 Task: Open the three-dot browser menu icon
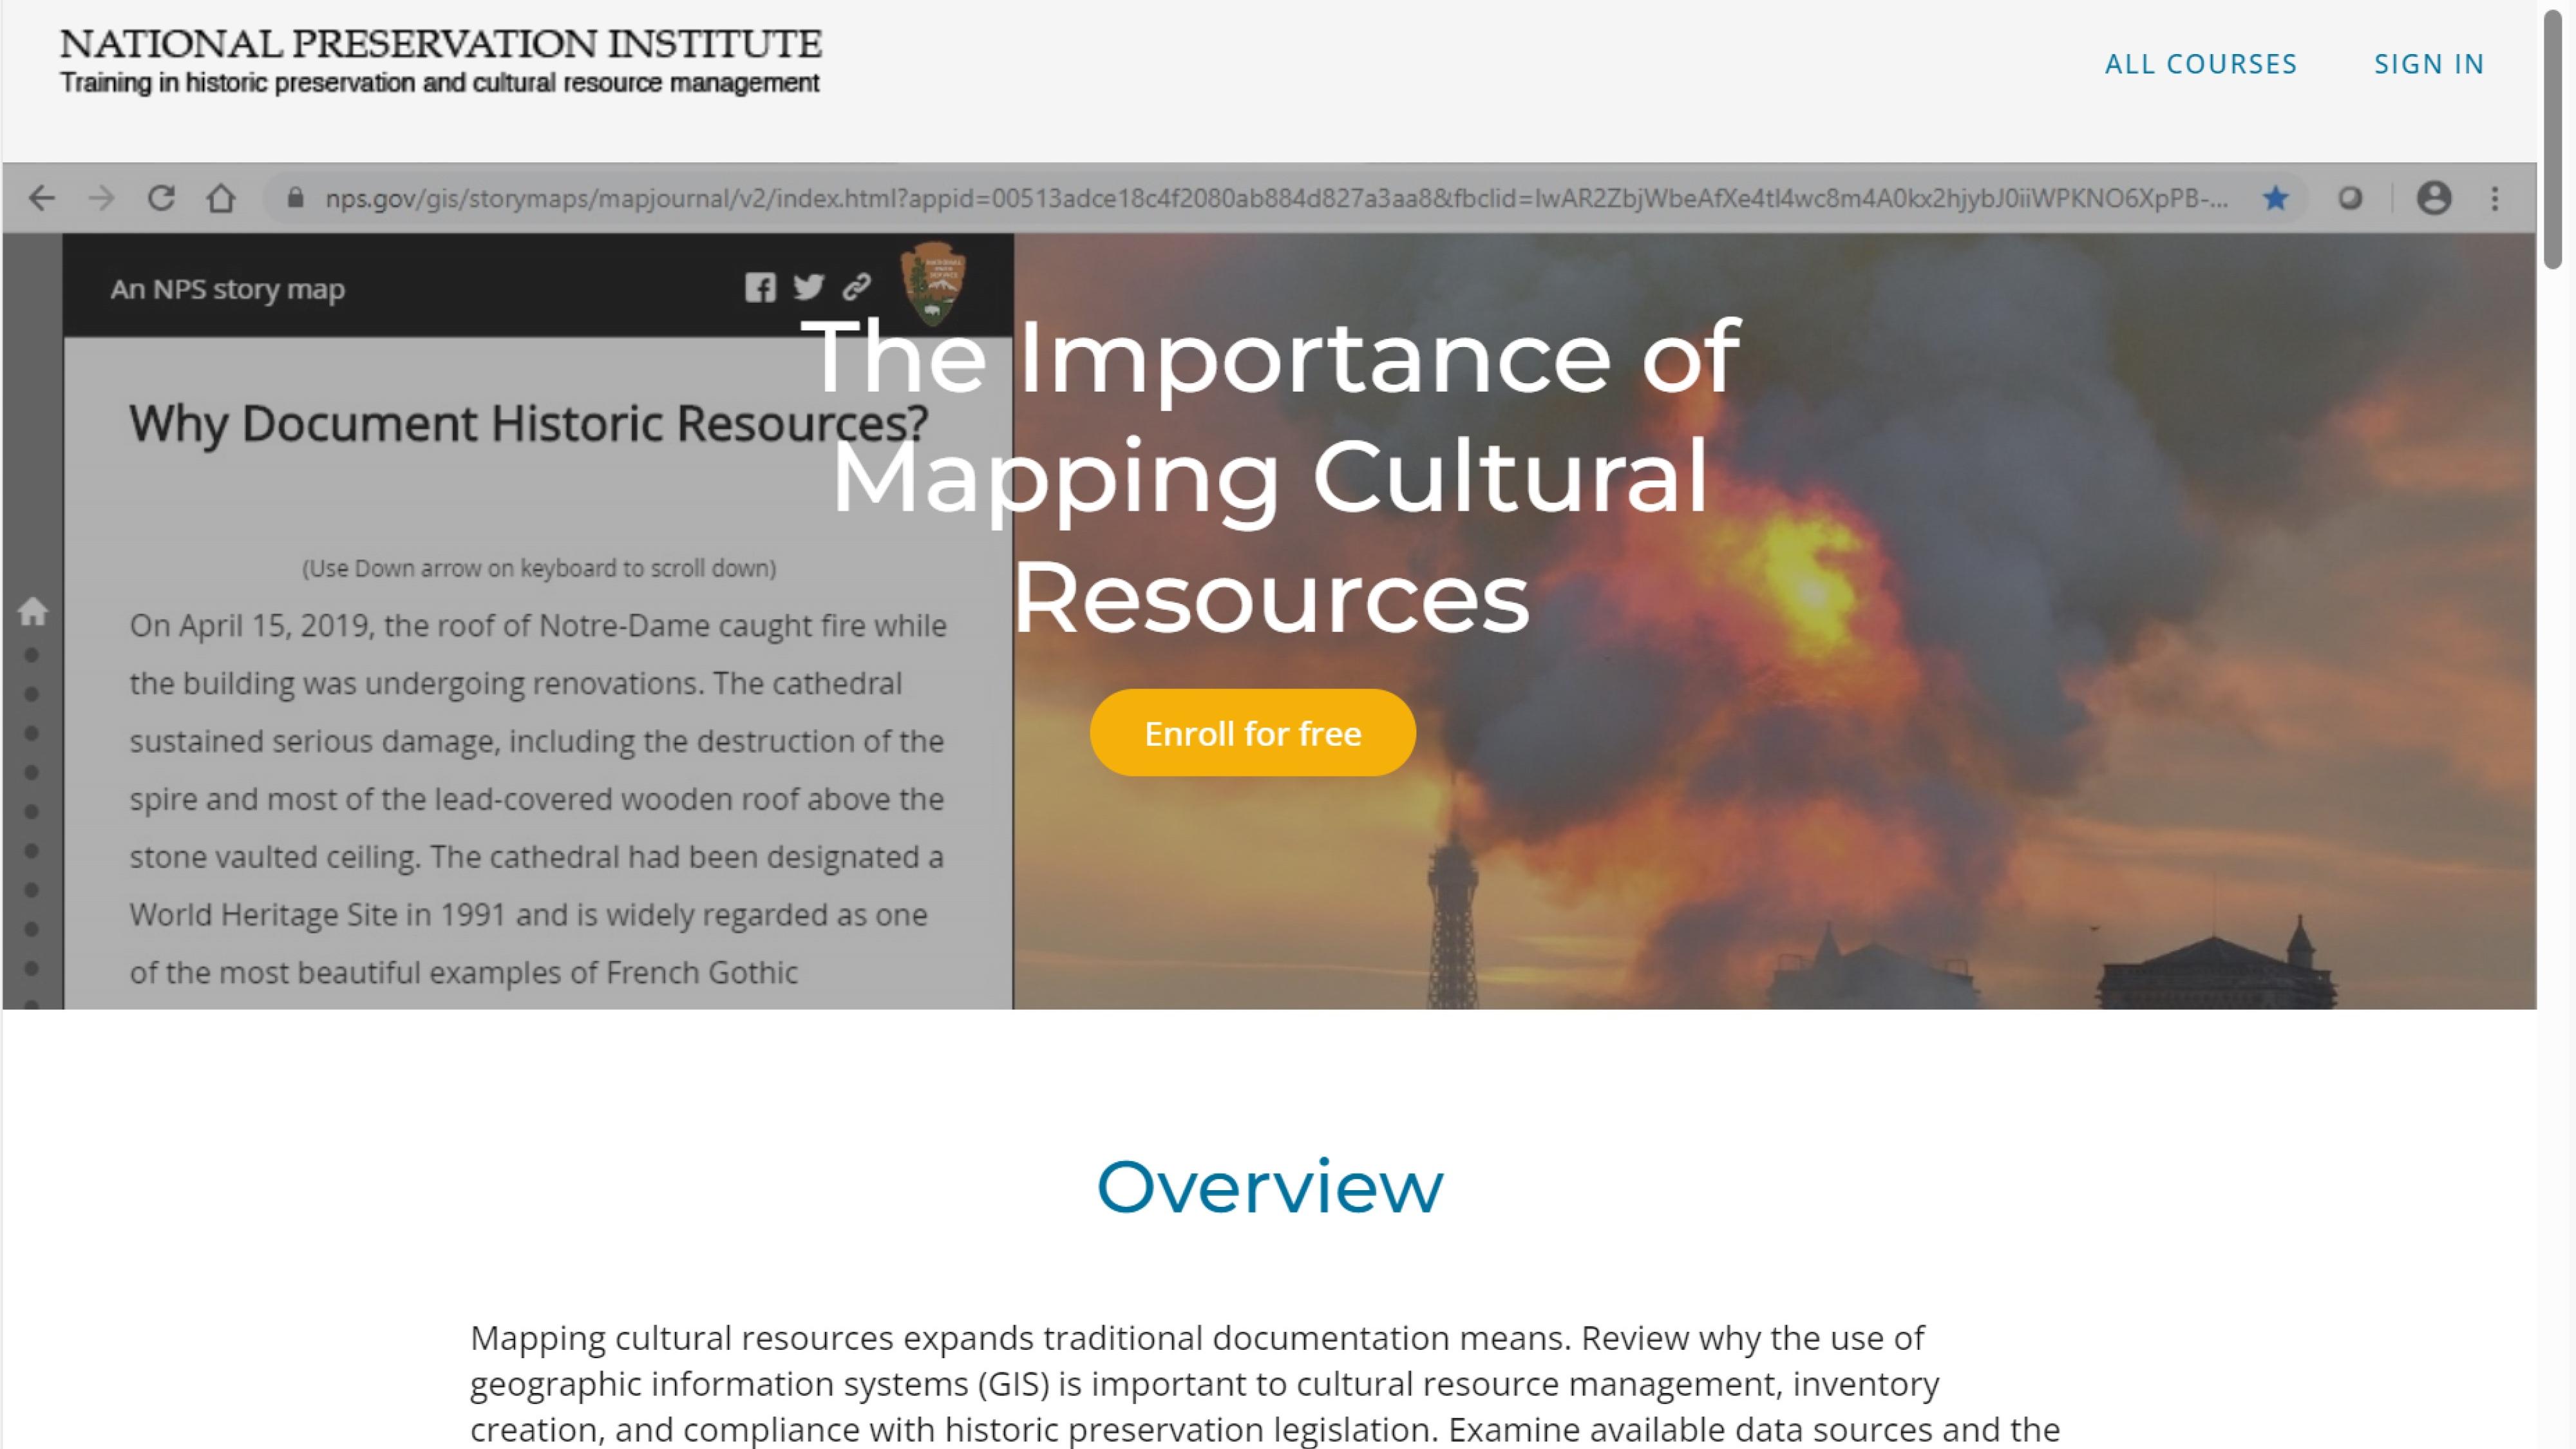tap(2495, 198)
